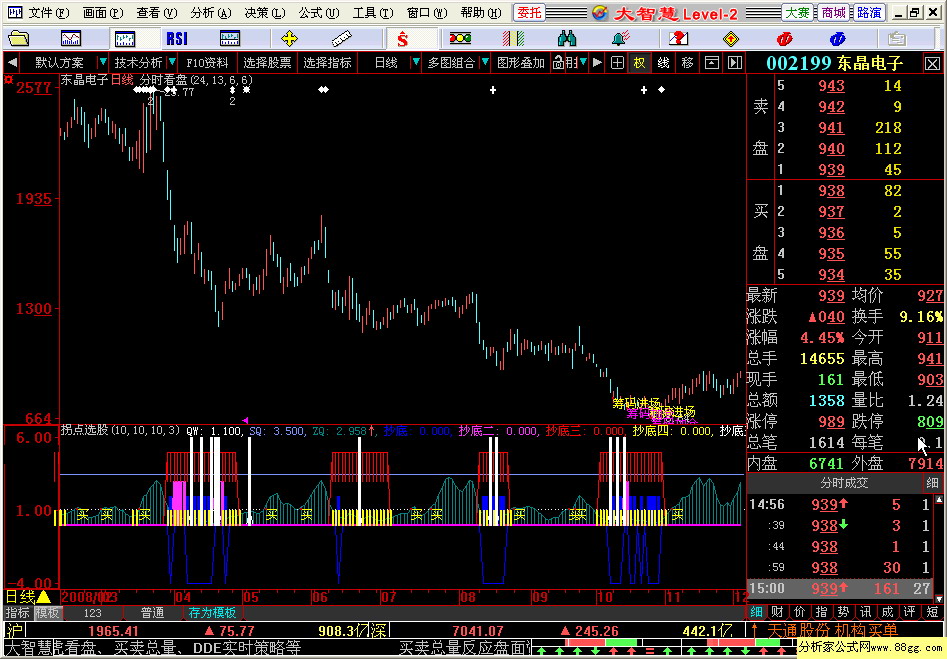Click the red dollar sign icon
947x659 pixels.
[402, 39]
